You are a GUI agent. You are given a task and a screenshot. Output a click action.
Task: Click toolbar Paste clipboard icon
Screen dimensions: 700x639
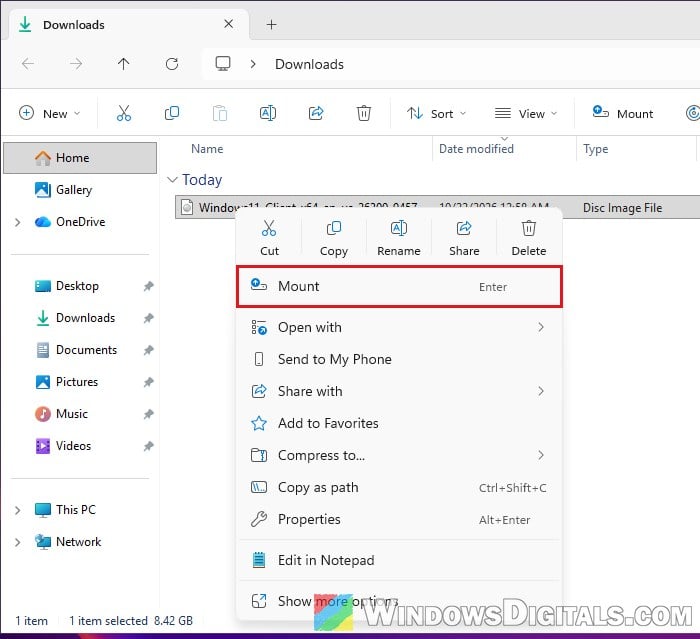[x=220, y=113]
